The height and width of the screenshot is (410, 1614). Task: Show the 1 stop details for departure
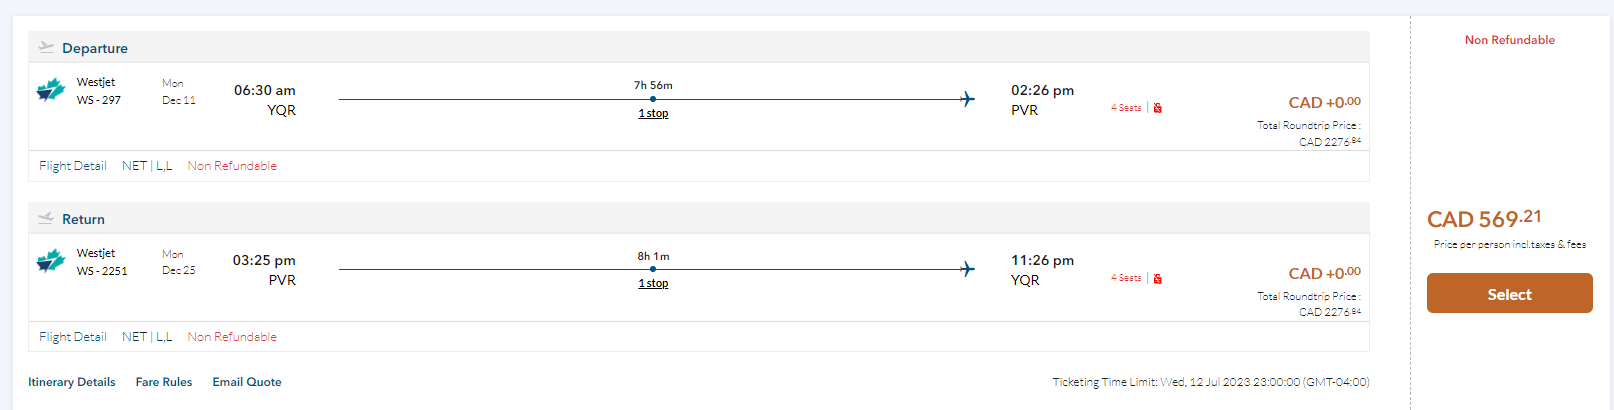tap(653, 114)
